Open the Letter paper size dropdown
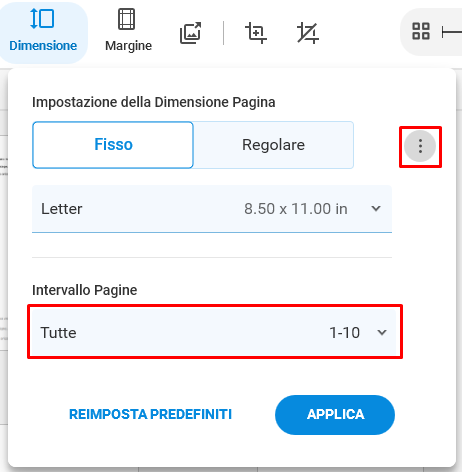Viewport: 462px width, 472px height. click(x=212, y=209)
